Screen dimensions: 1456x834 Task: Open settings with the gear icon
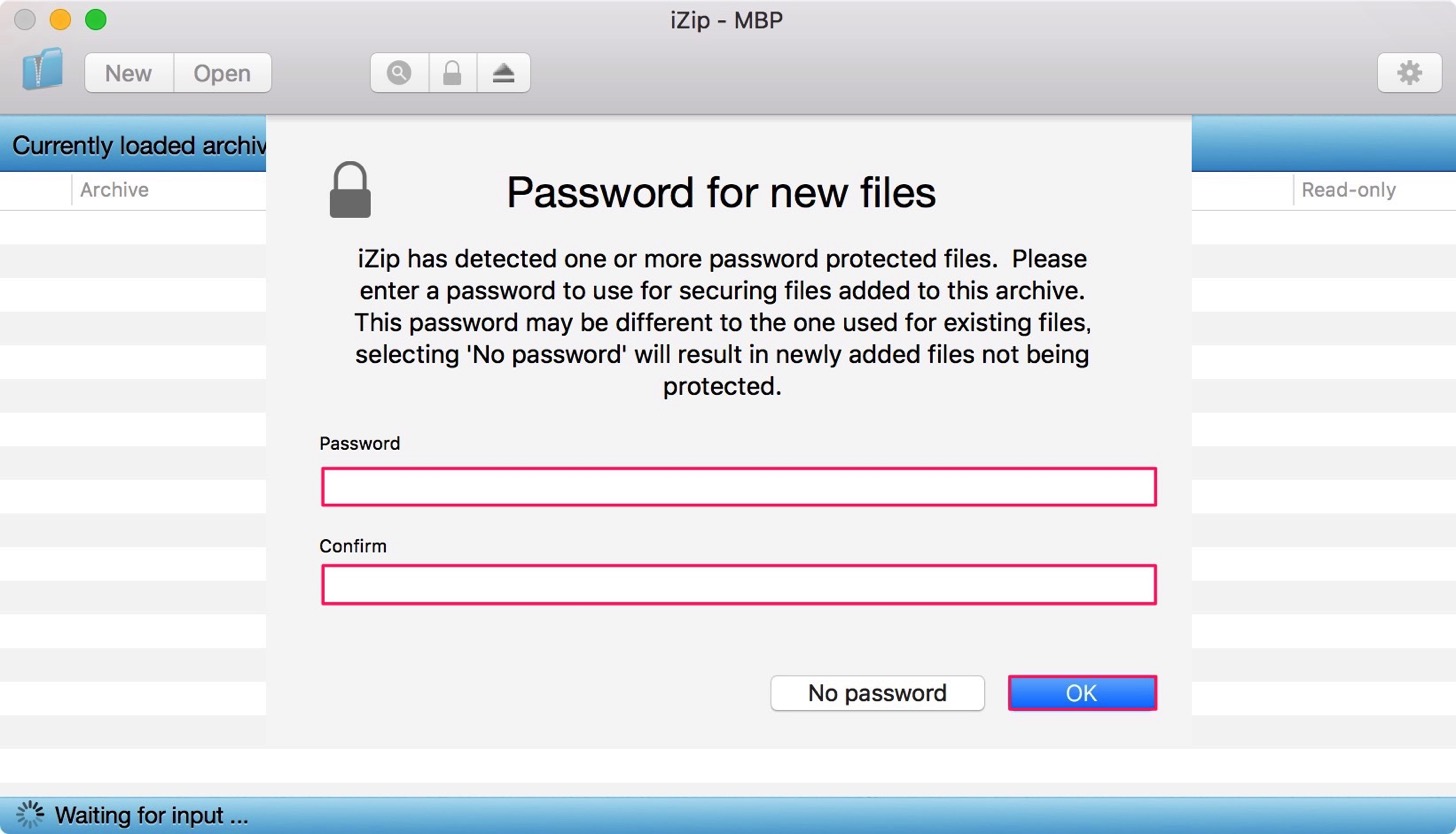coord(1409,73)
